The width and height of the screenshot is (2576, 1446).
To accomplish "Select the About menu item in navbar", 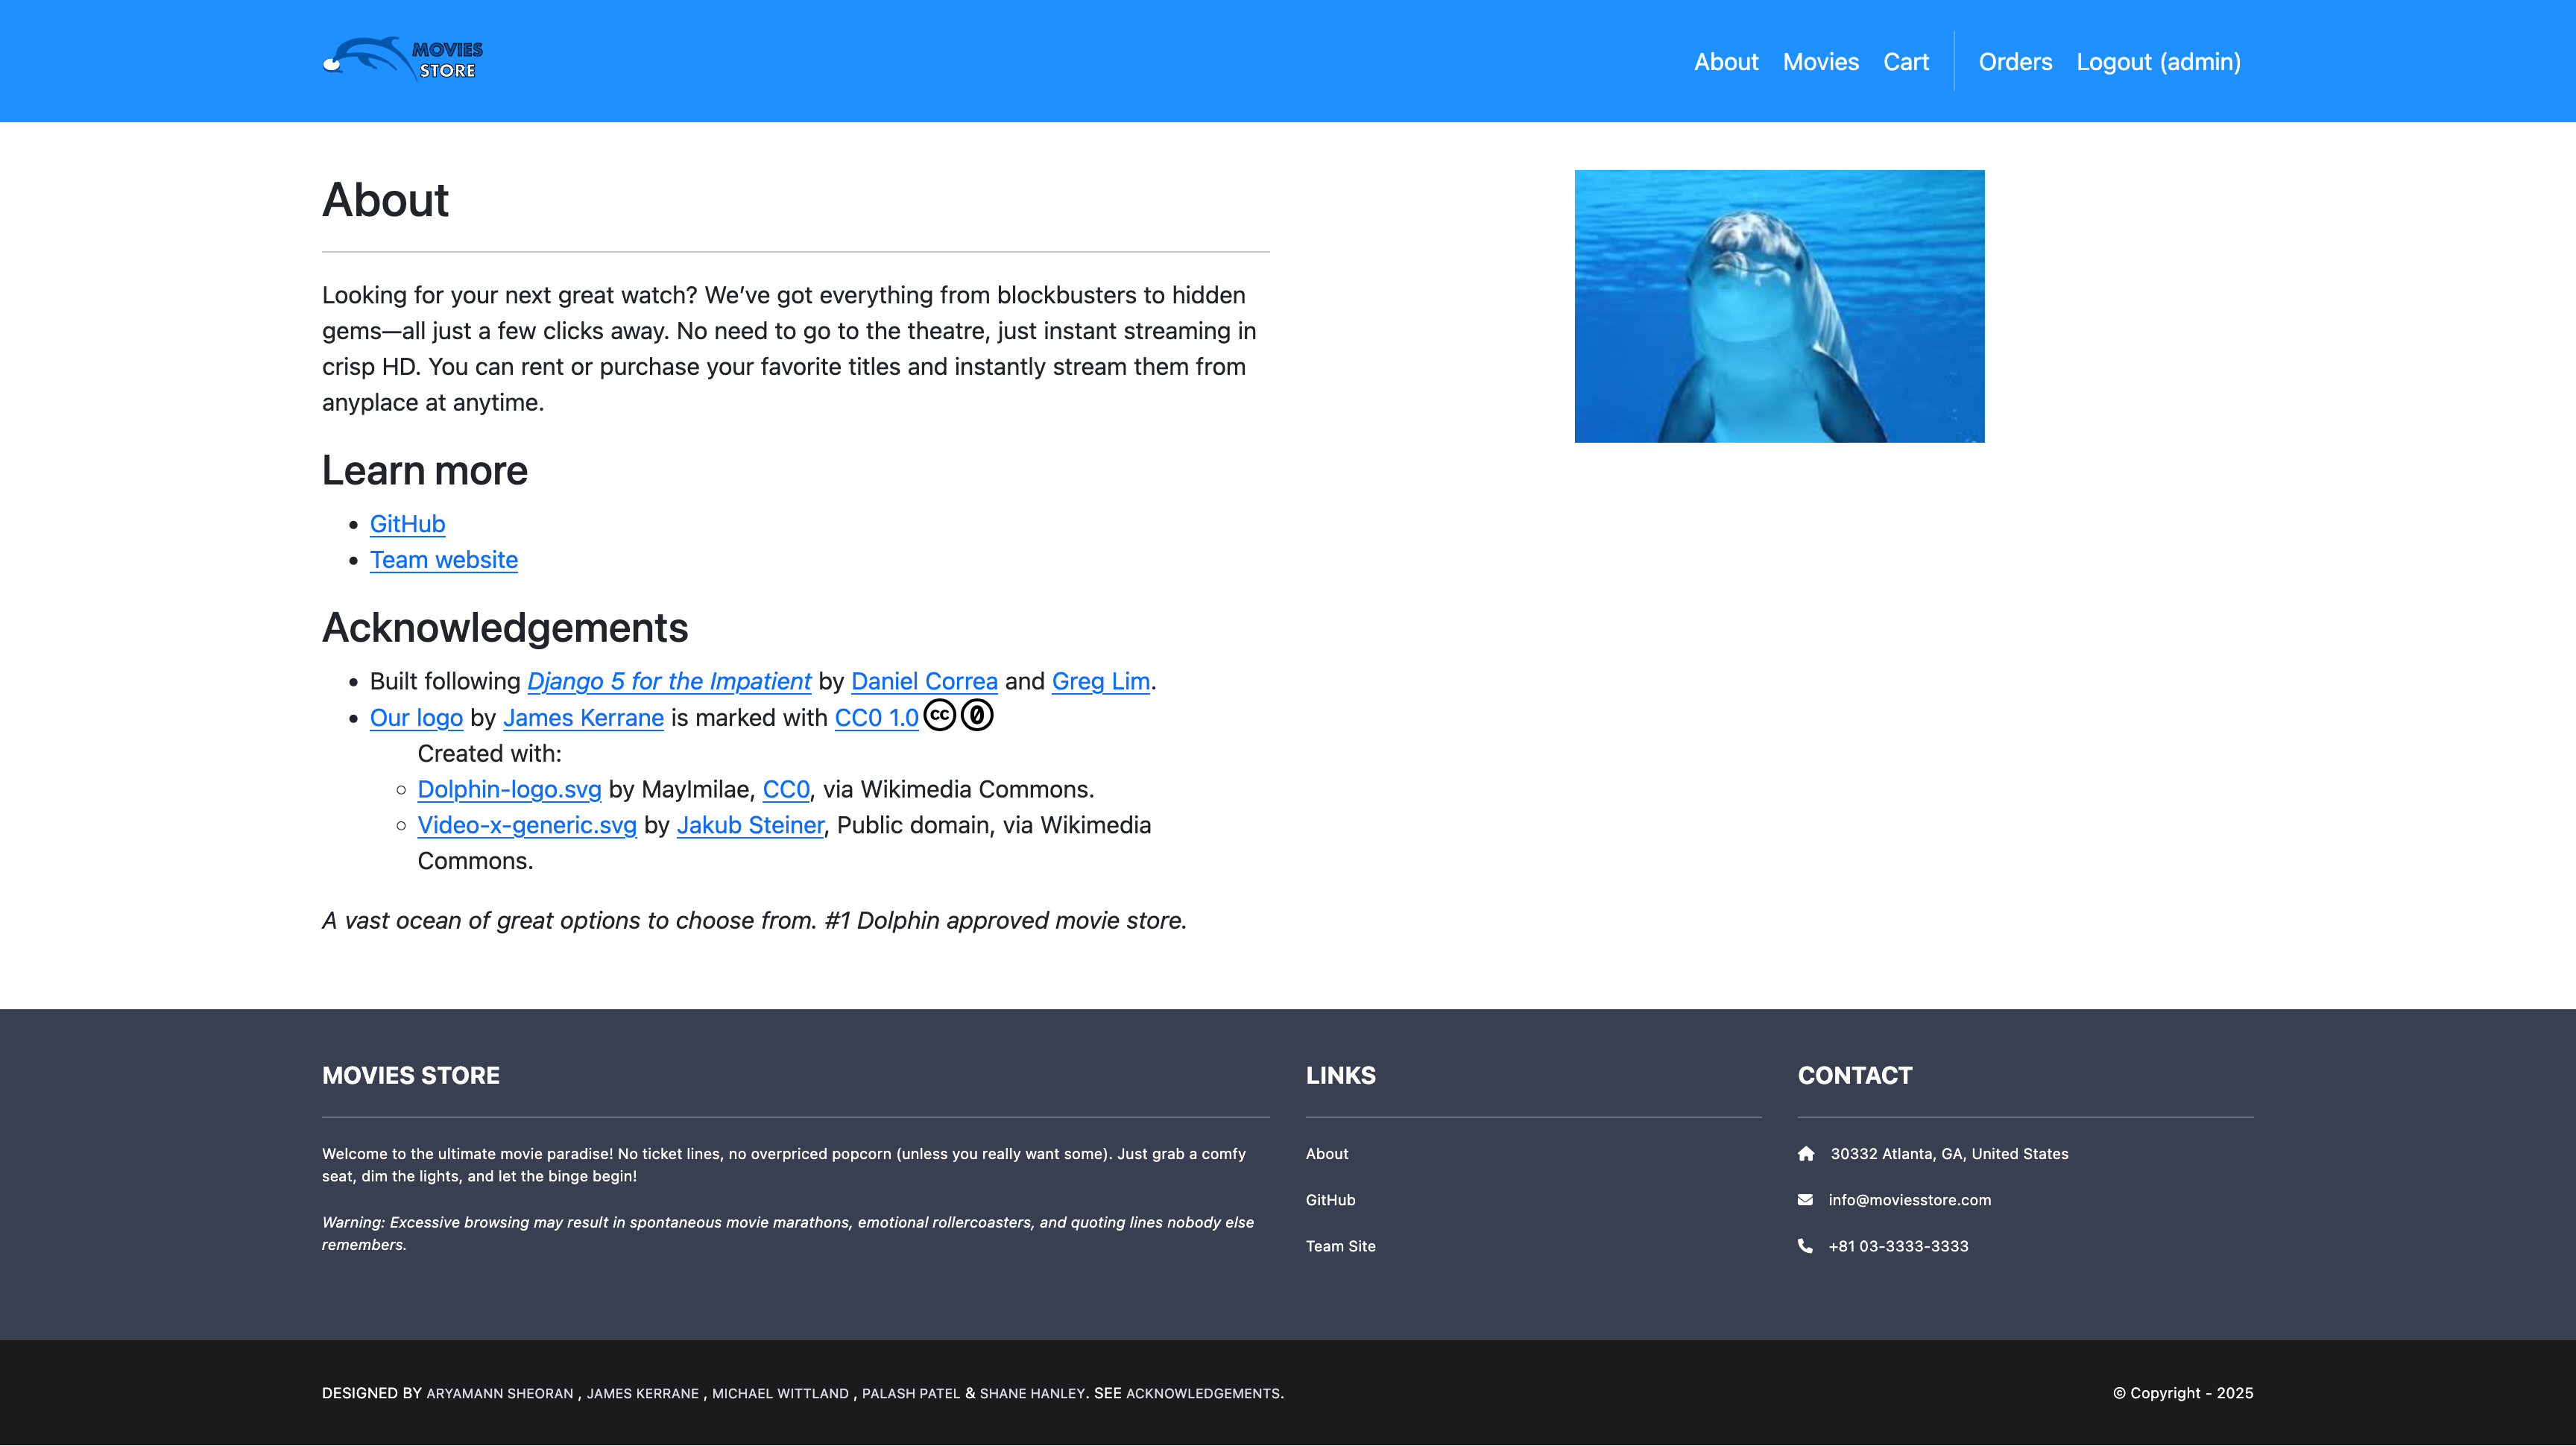I will pos(1725,62).
